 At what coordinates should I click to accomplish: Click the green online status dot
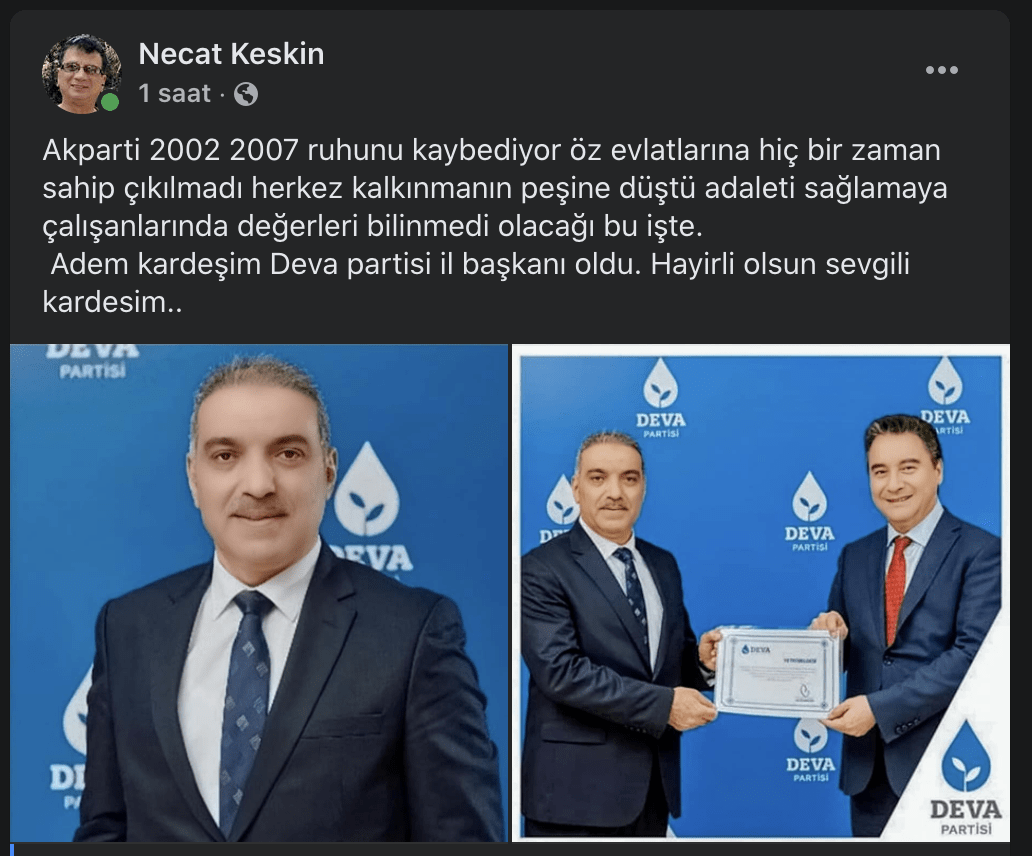tap(110, 102)
